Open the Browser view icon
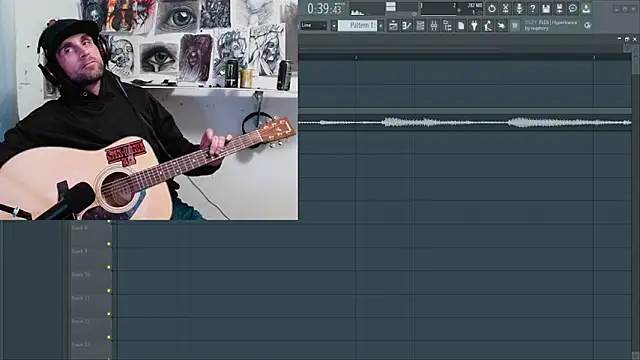640x360 pixels. click(x=447, y=26)
